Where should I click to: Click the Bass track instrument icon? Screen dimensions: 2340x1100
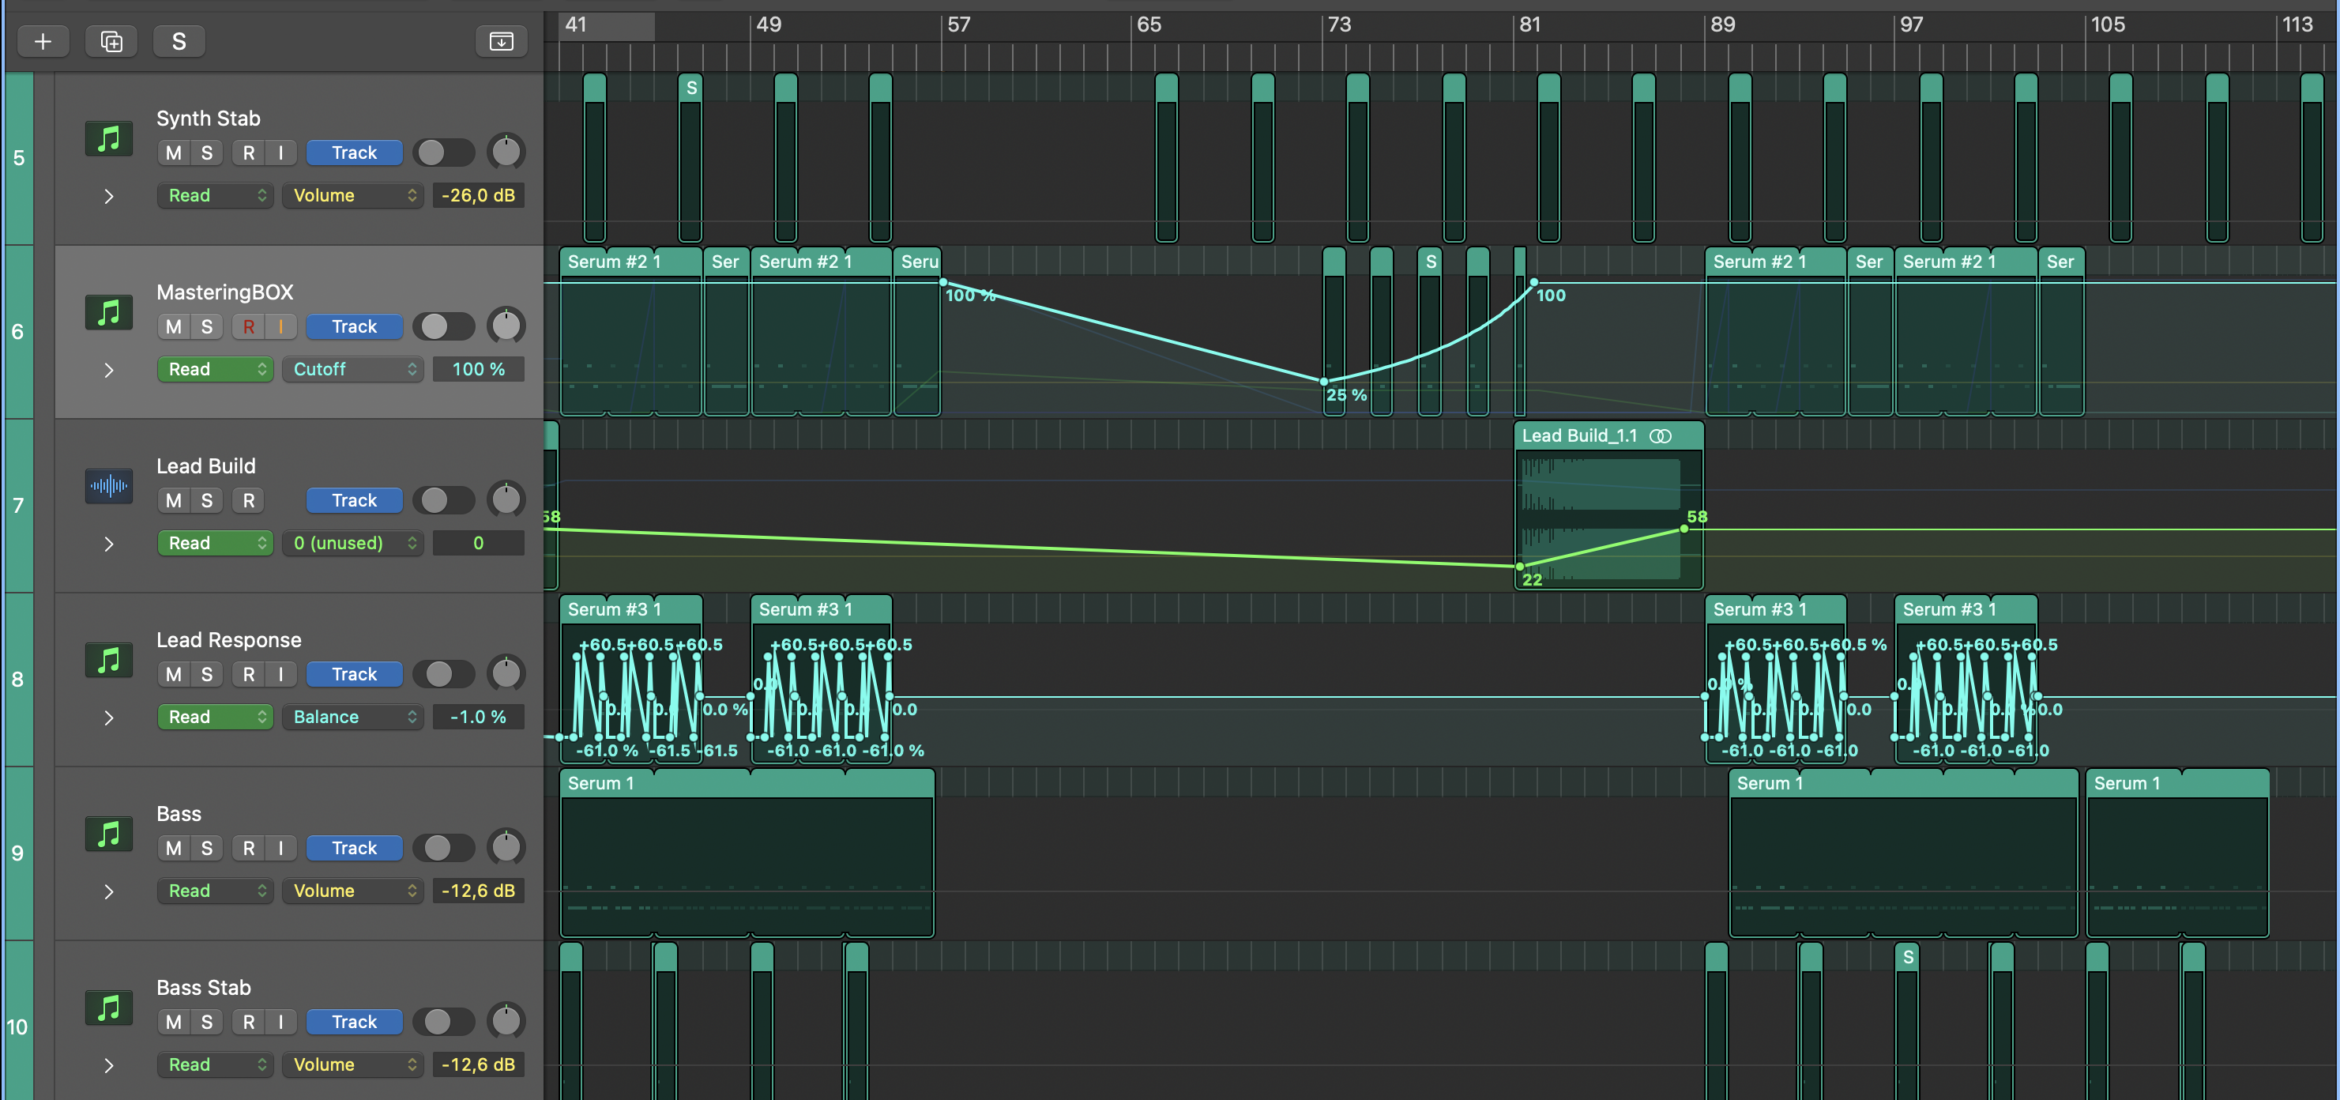pos(108,834)
